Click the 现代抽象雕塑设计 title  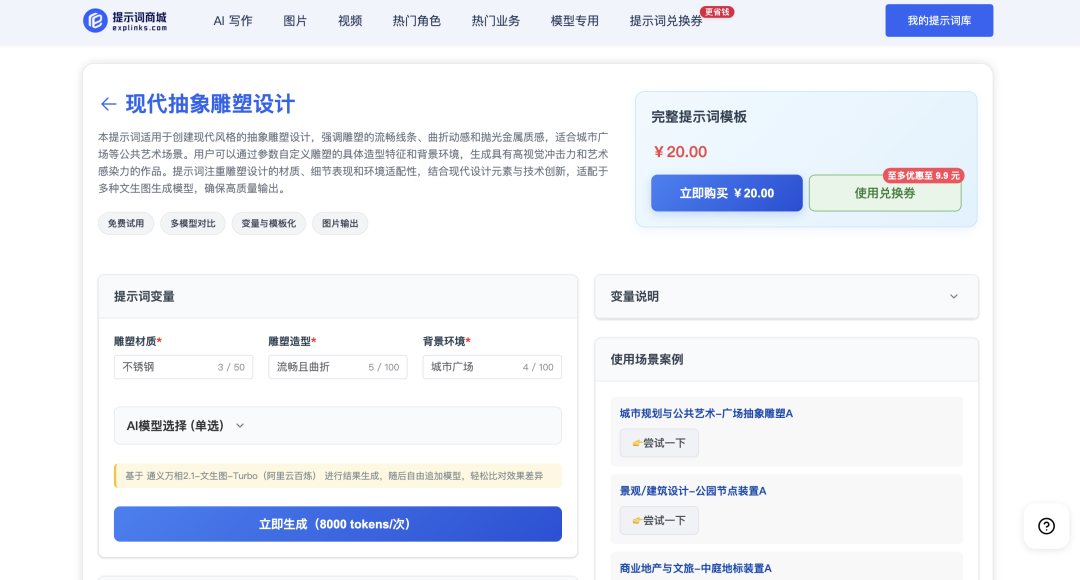pos(211,104)
